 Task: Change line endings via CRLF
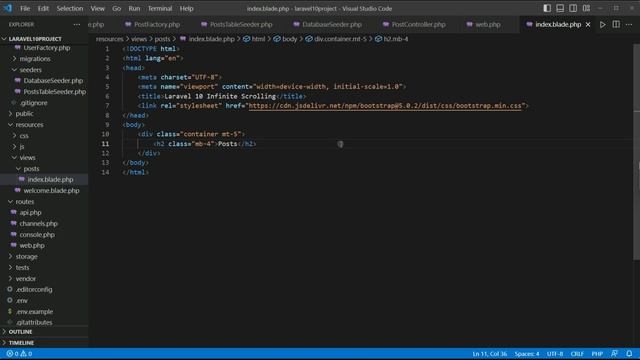click(577, 353)
